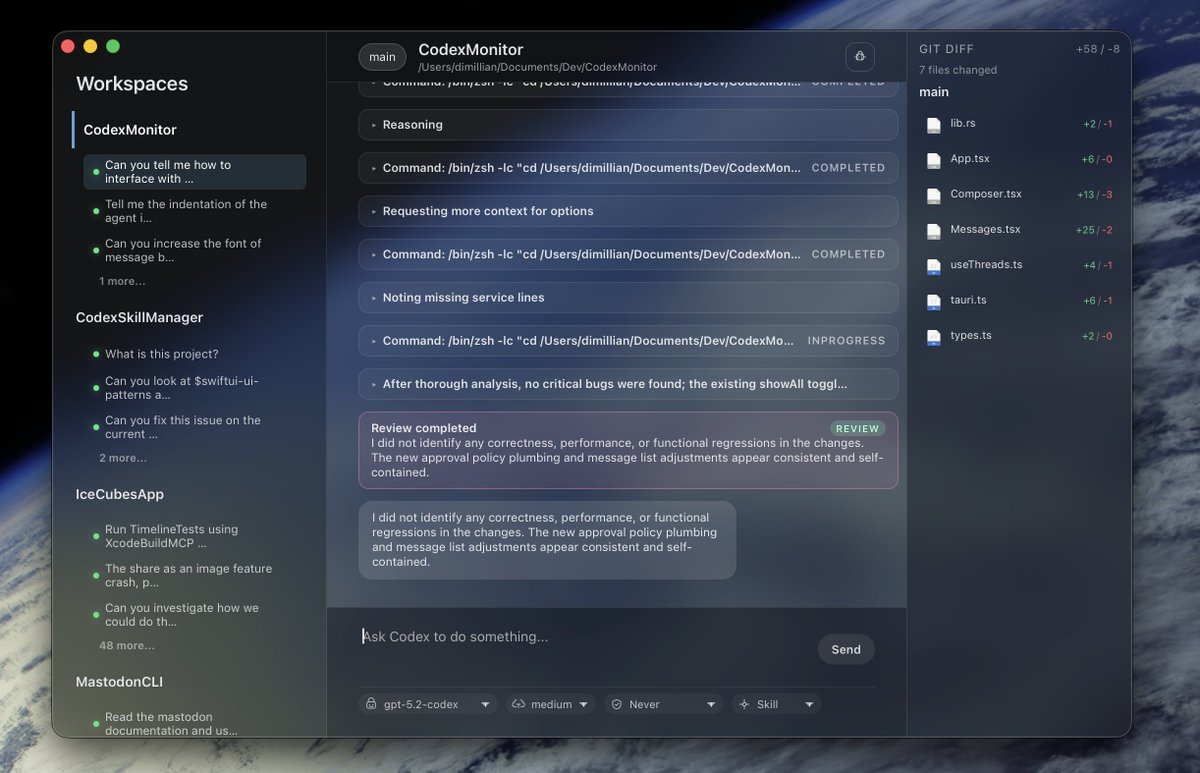Click the shield icon beside Never
1200x773 pixels.
617,704
